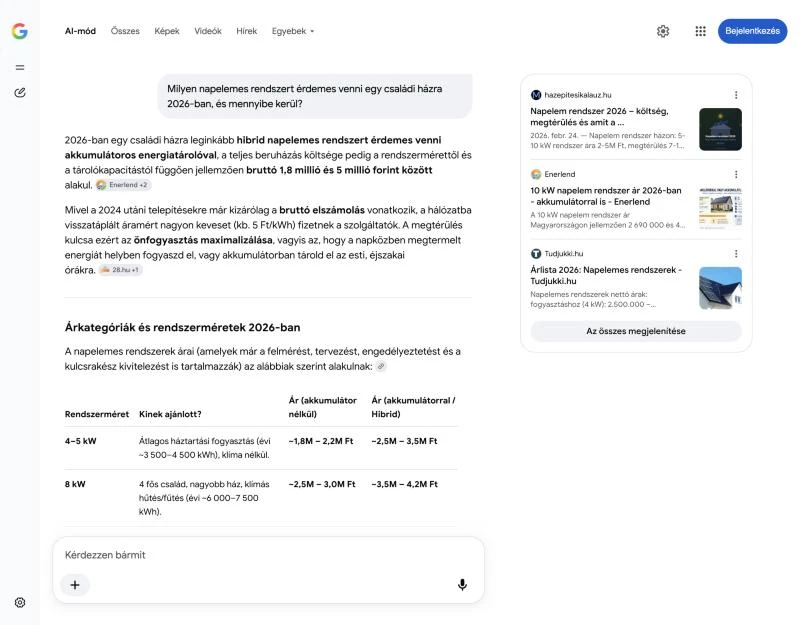Select the AI-mód tab
The image size is (800, 625).
click(x=80, y=31)
